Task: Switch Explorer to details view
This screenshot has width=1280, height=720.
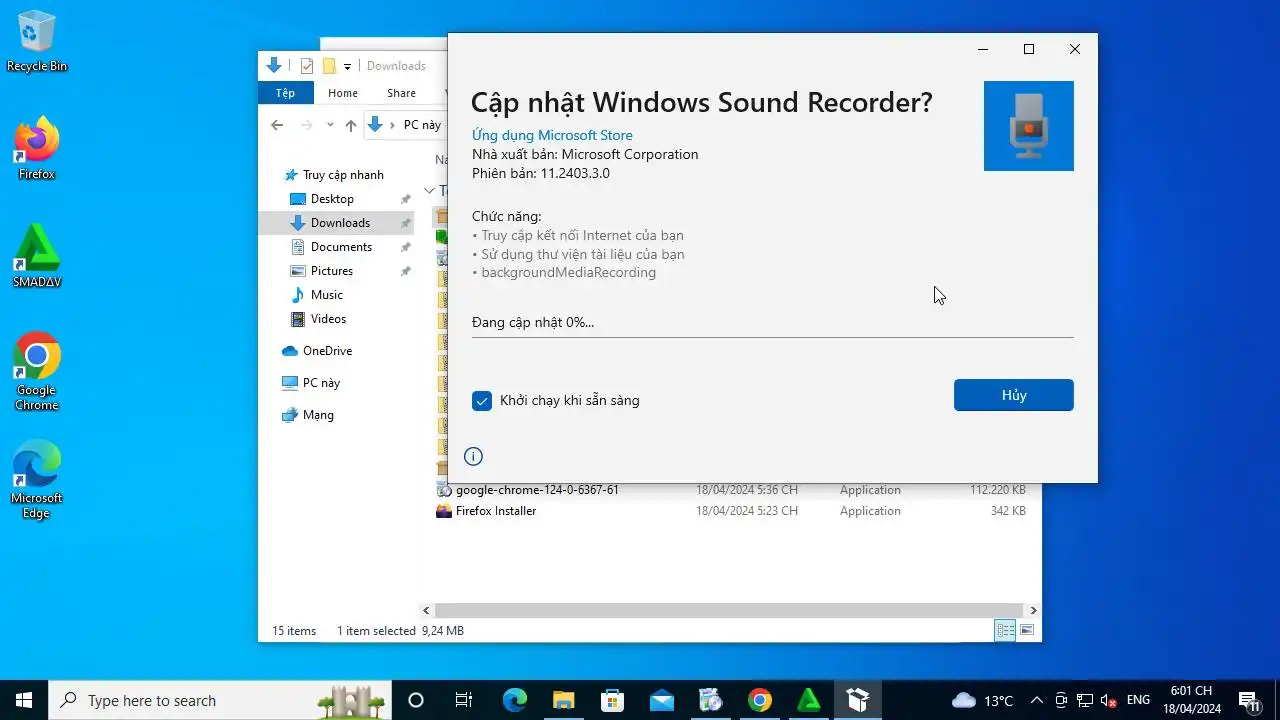Action: click(x=1005, y=630)
